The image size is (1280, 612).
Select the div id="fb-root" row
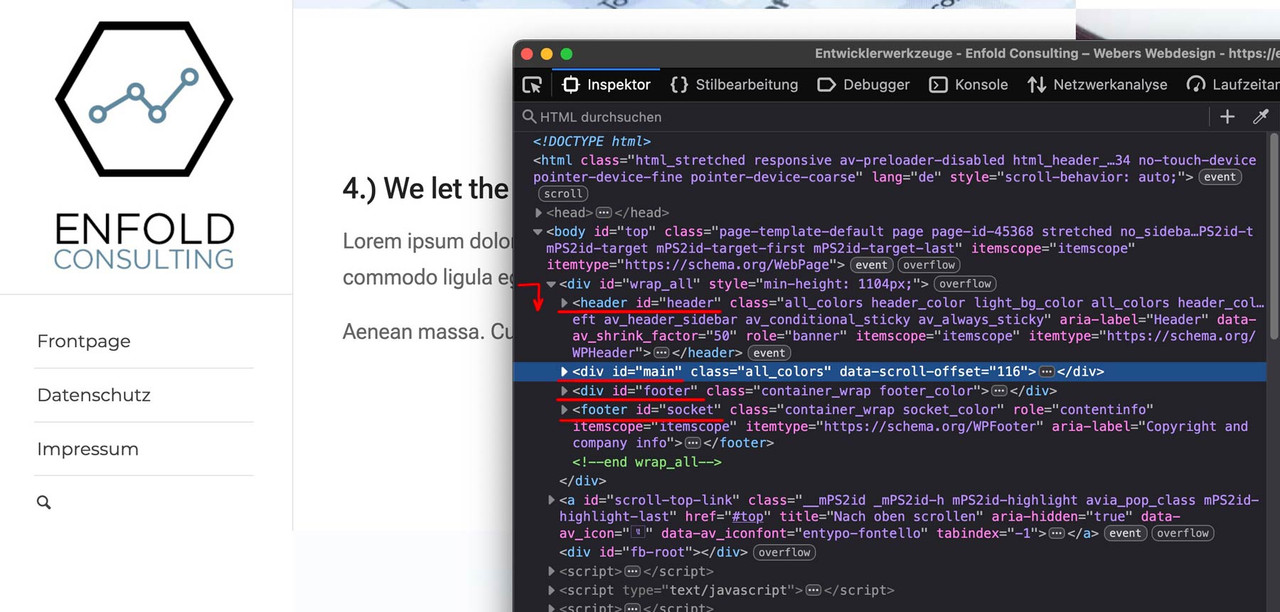654,552
